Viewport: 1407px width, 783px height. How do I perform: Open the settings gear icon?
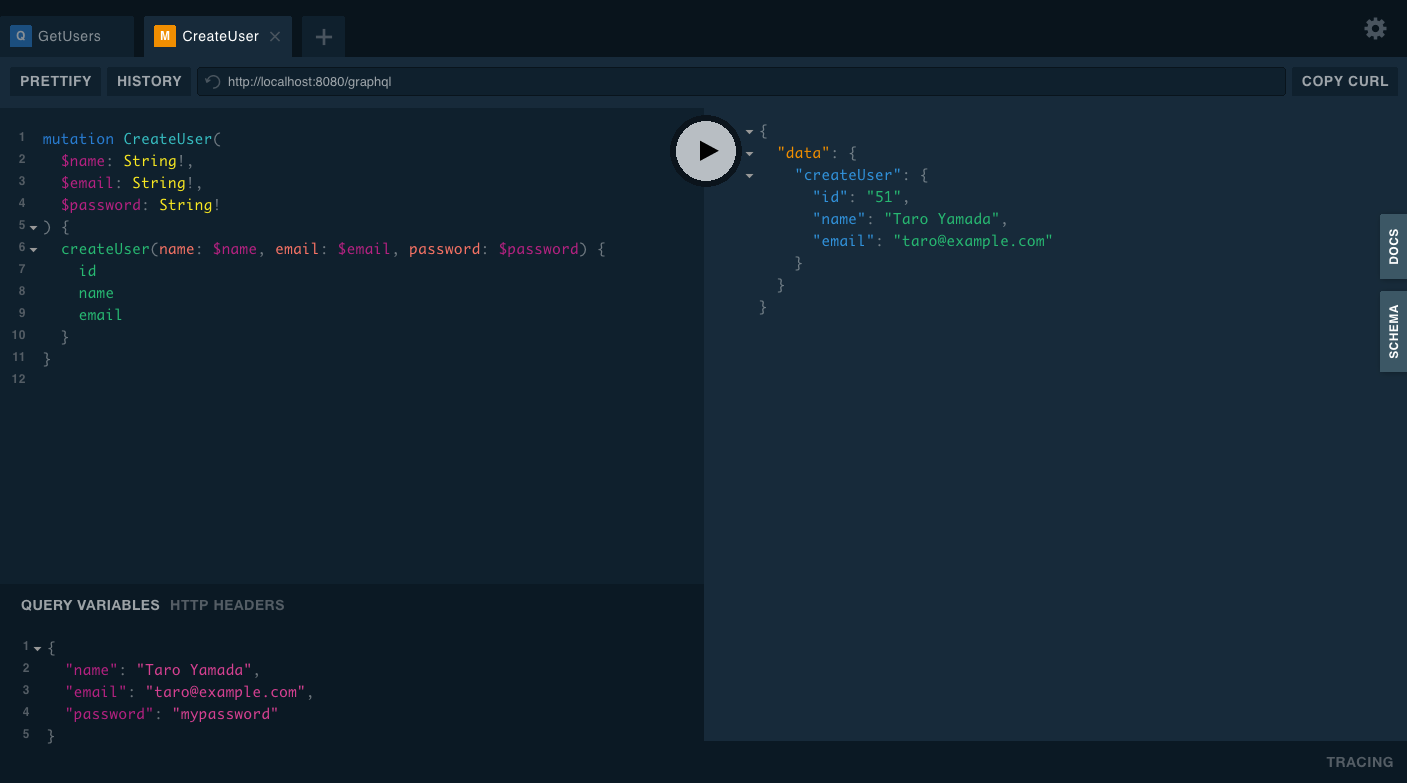(1375, 28)
